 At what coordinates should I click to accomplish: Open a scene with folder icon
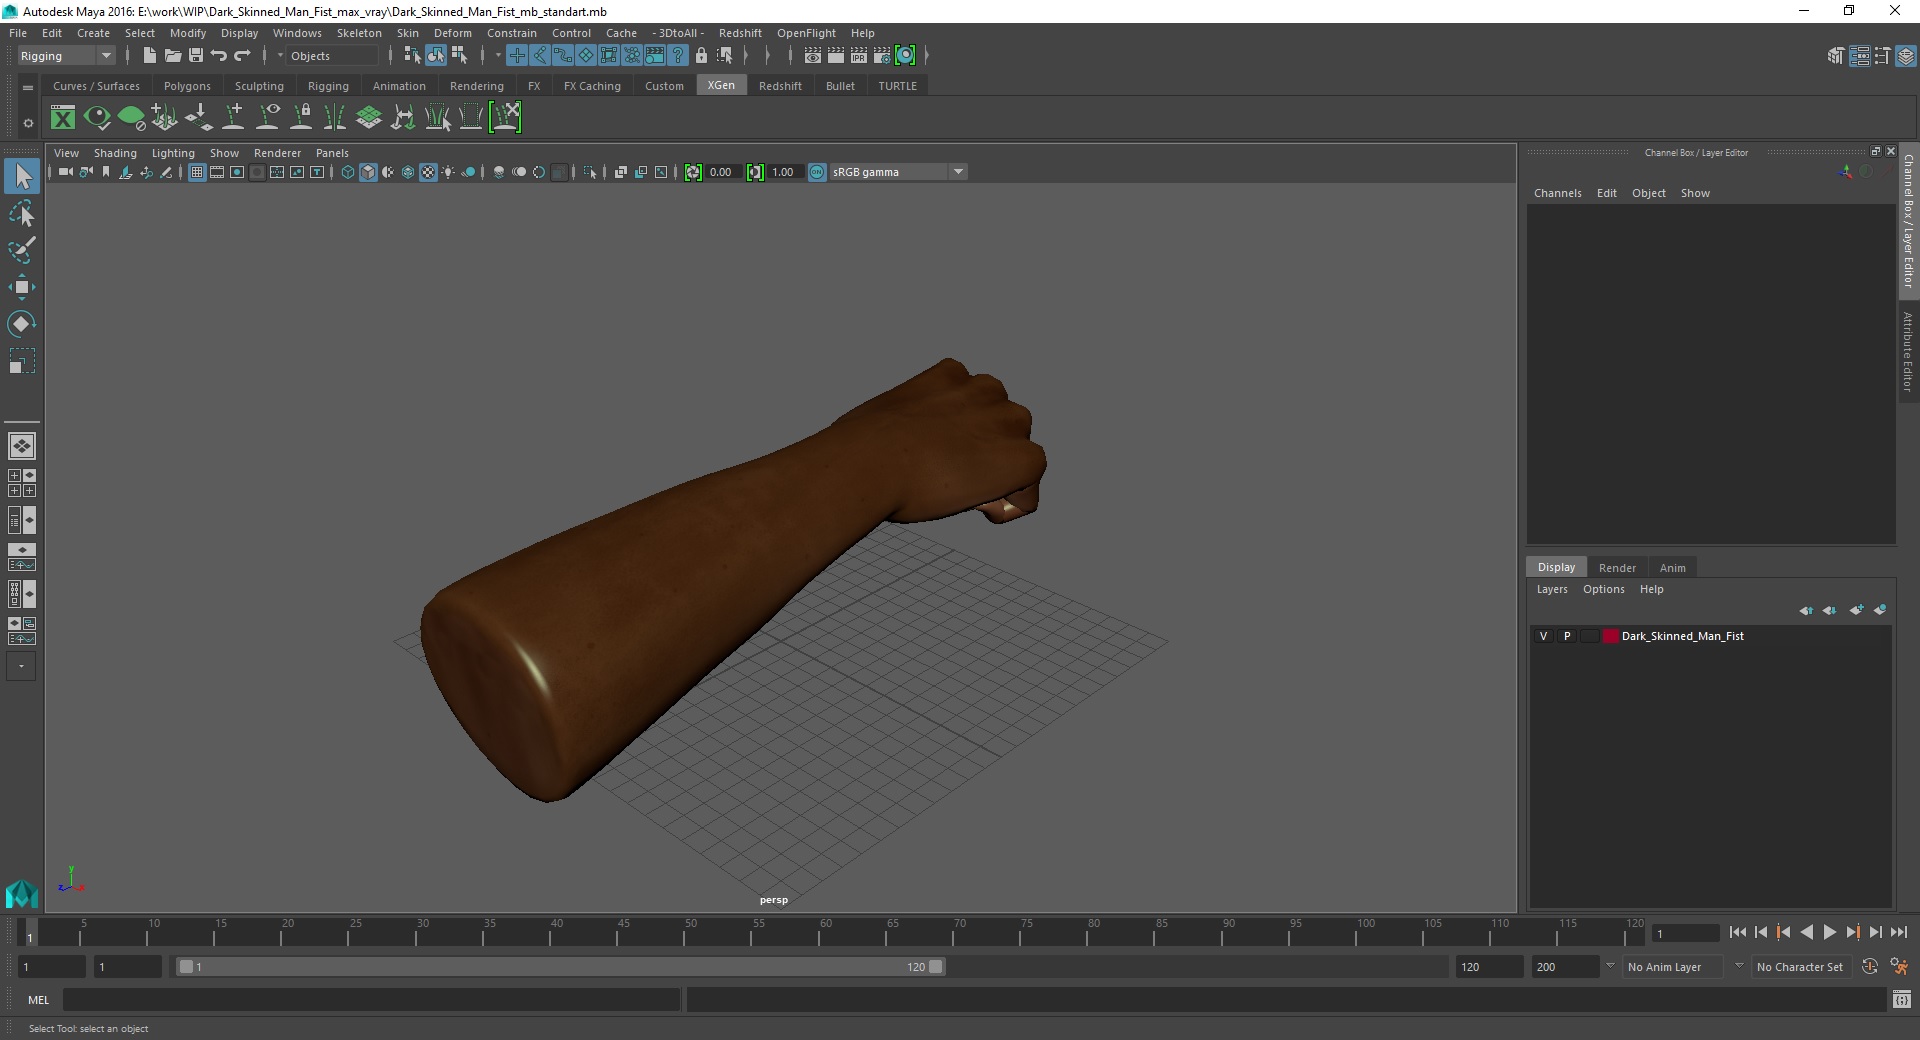pyautogui.click(x=172, y=56)
